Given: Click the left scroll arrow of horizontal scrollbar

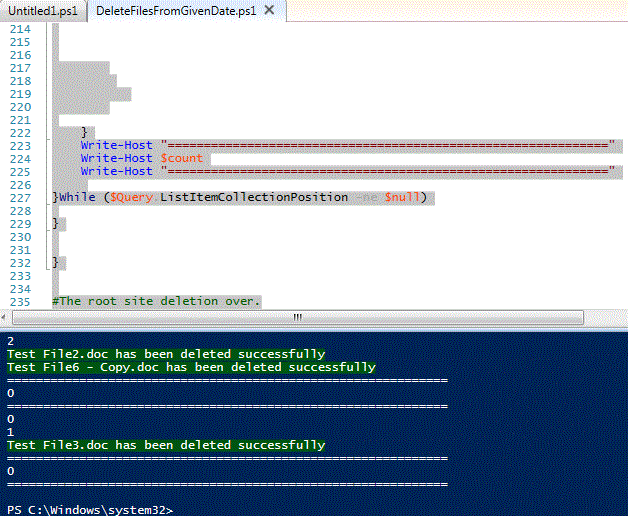Looking at the screenshot, I should tap(4, 318).
